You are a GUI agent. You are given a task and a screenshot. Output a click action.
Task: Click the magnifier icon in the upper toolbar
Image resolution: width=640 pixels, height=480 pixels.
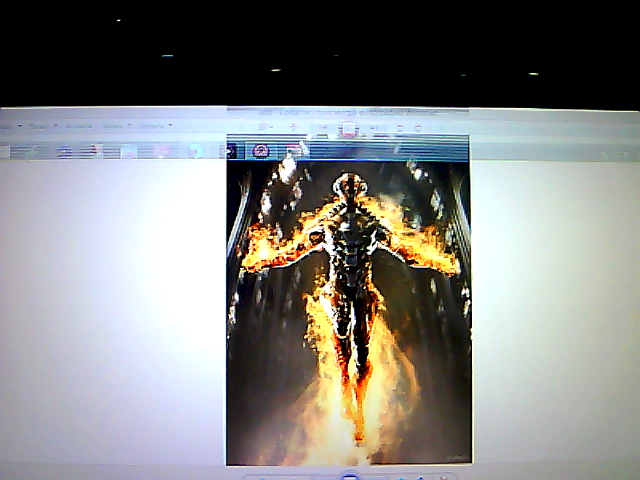(262, 128)
